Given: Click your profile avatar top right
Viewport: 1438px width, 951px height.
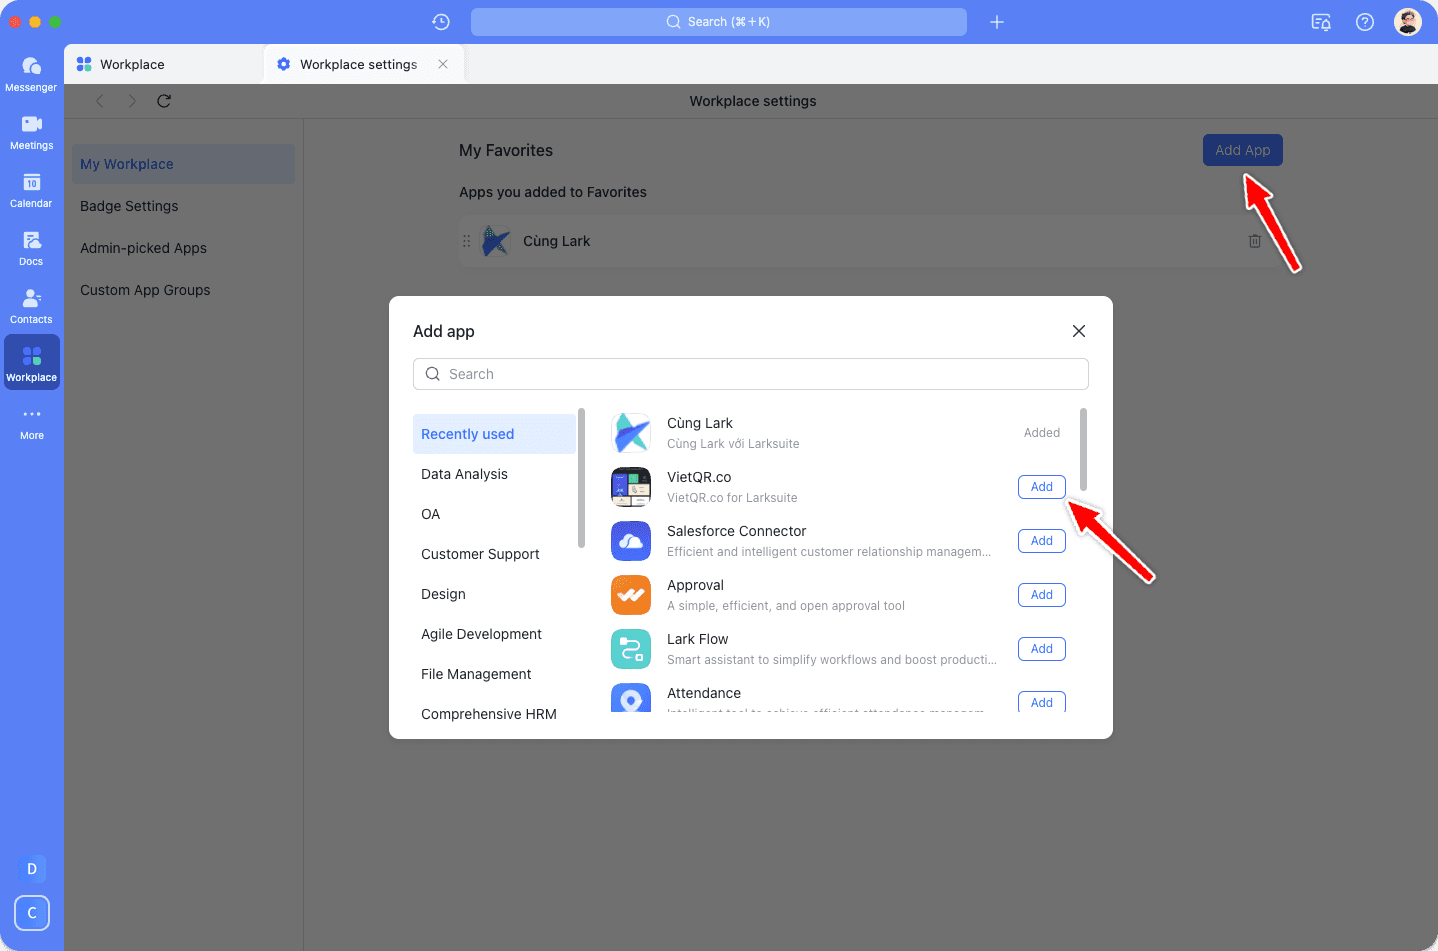Looking at the screenshot, I should 1407,21.
